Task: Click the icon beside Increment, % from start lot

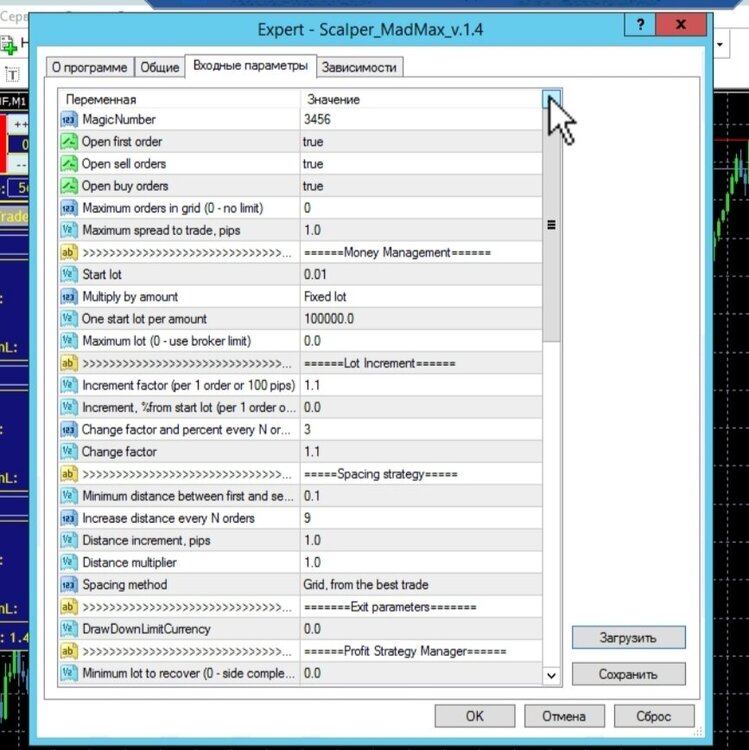Action: tap(68, 407)
